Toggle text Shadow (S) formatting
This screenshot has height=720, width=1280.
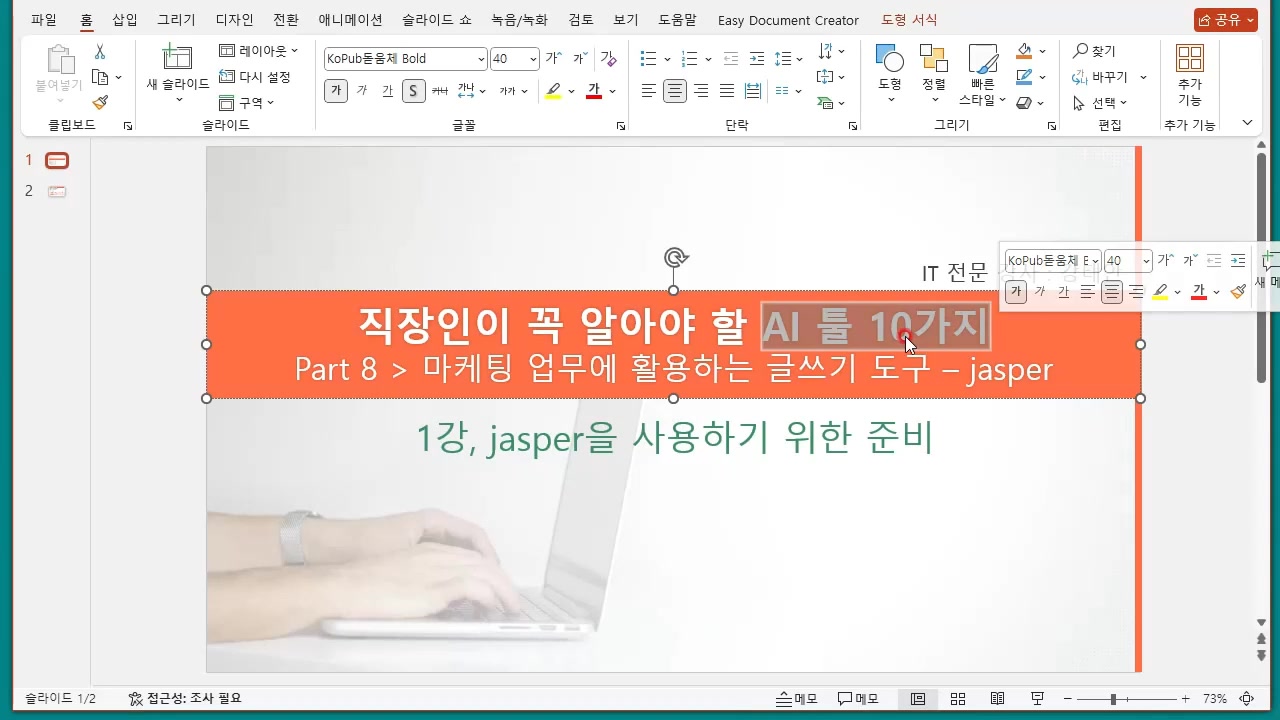click(413, 91)
